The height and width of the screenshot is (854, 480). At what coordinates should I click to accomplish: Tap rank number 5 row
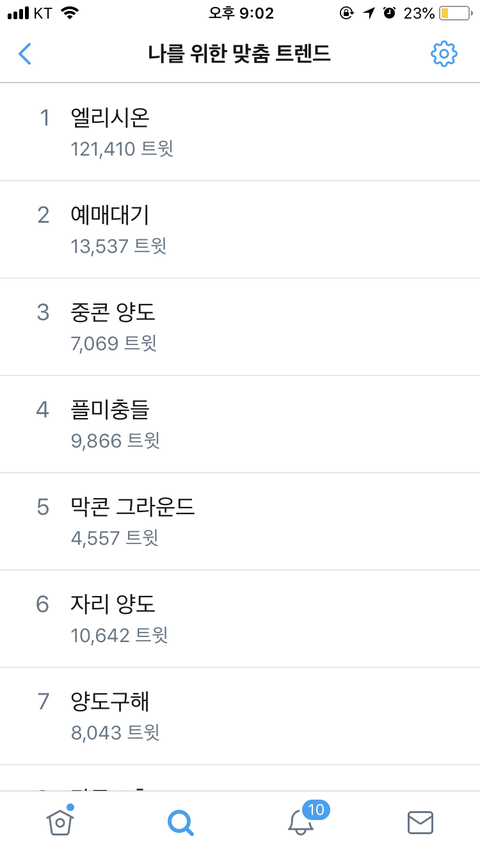[x=240, y=522]
